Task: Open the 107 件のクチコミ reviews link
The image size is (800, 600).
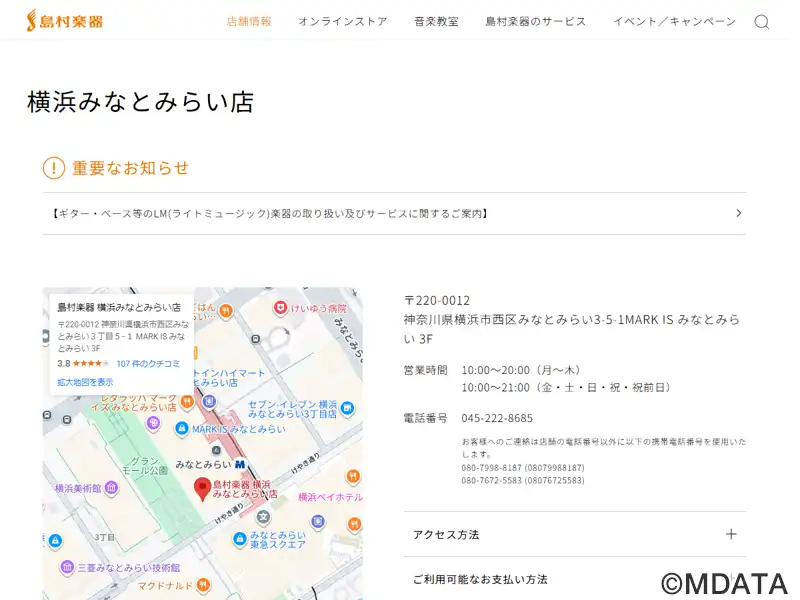Action: point(148,363)
